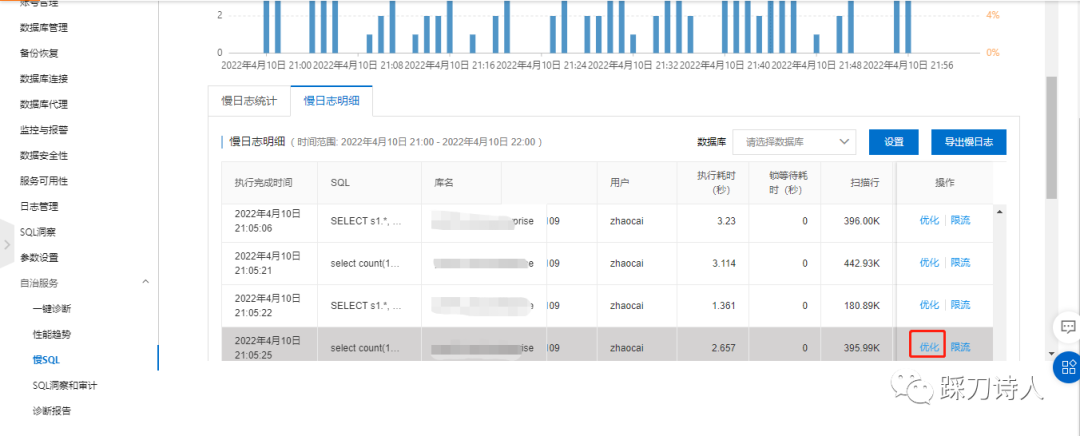
Task: Click 优化 for the 21:05:21 row
Action: [929, 263]
